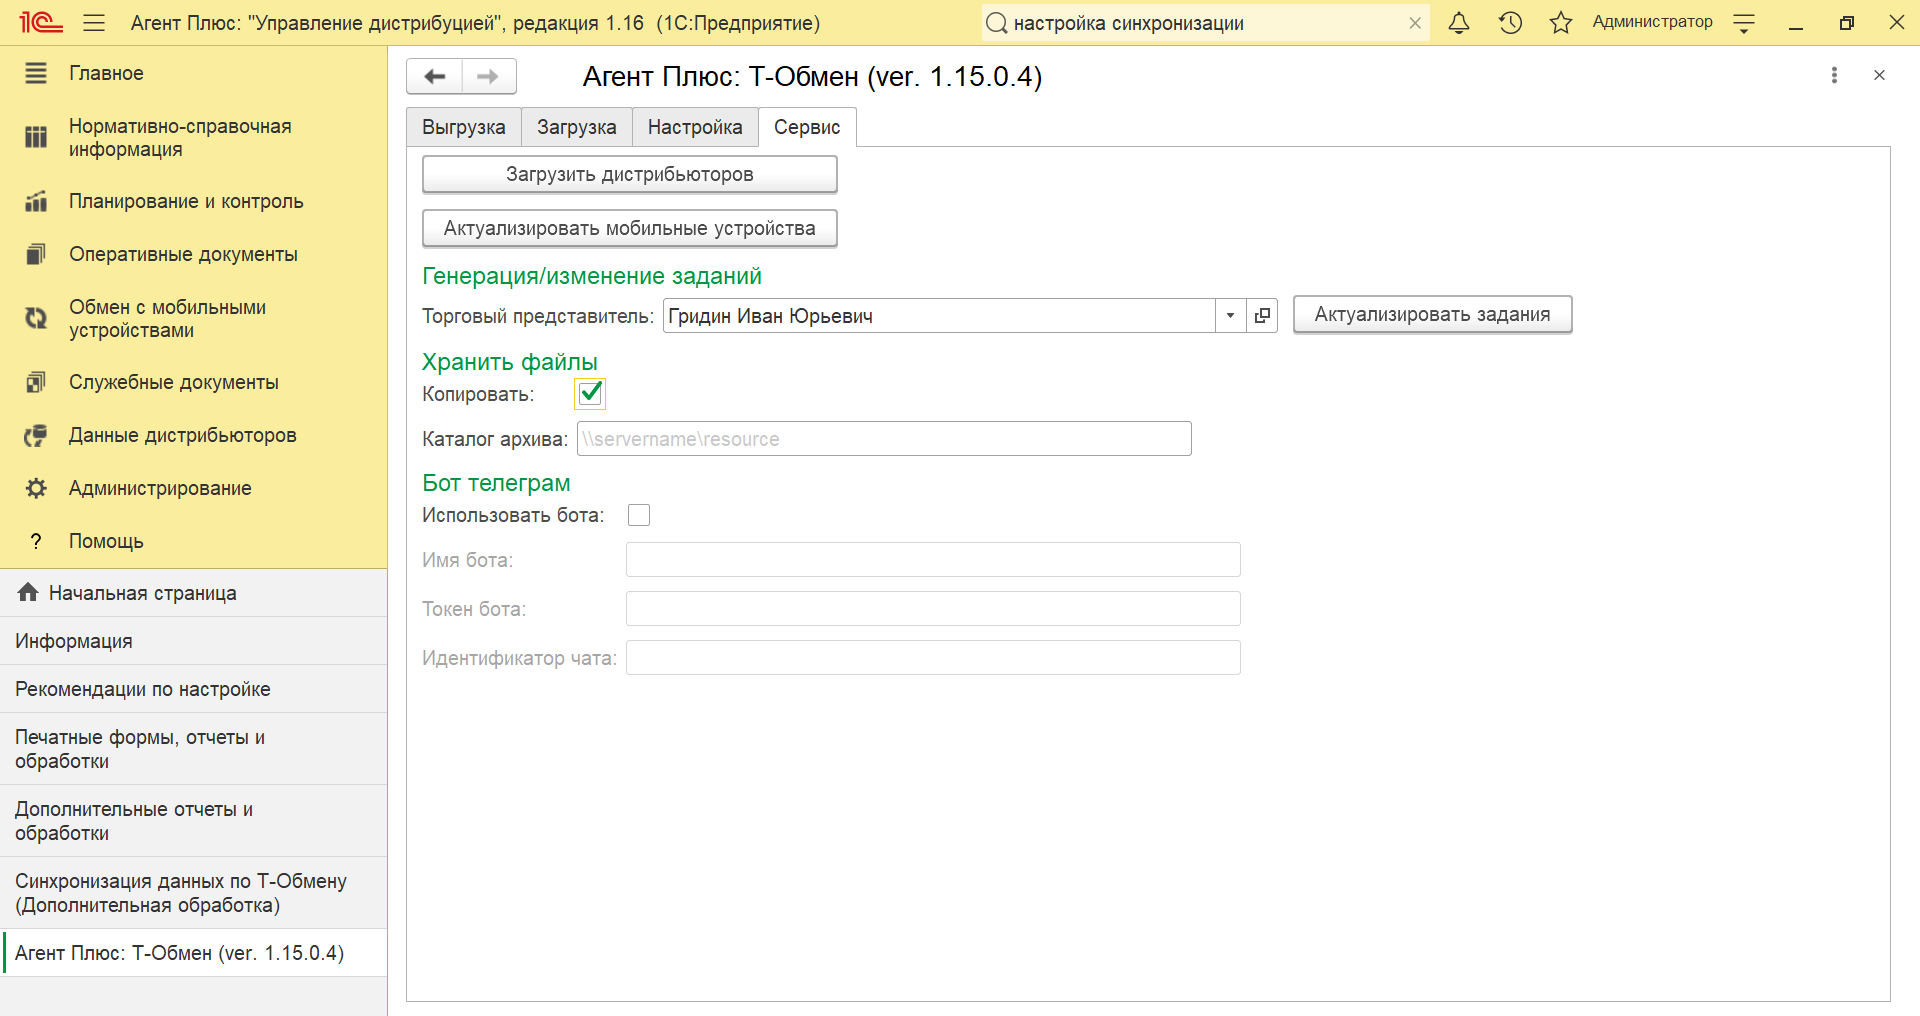This screenshot has width=1920, height=1016.
Task: Open the service settings icon next to Администратор
Action: (1744, 23)
